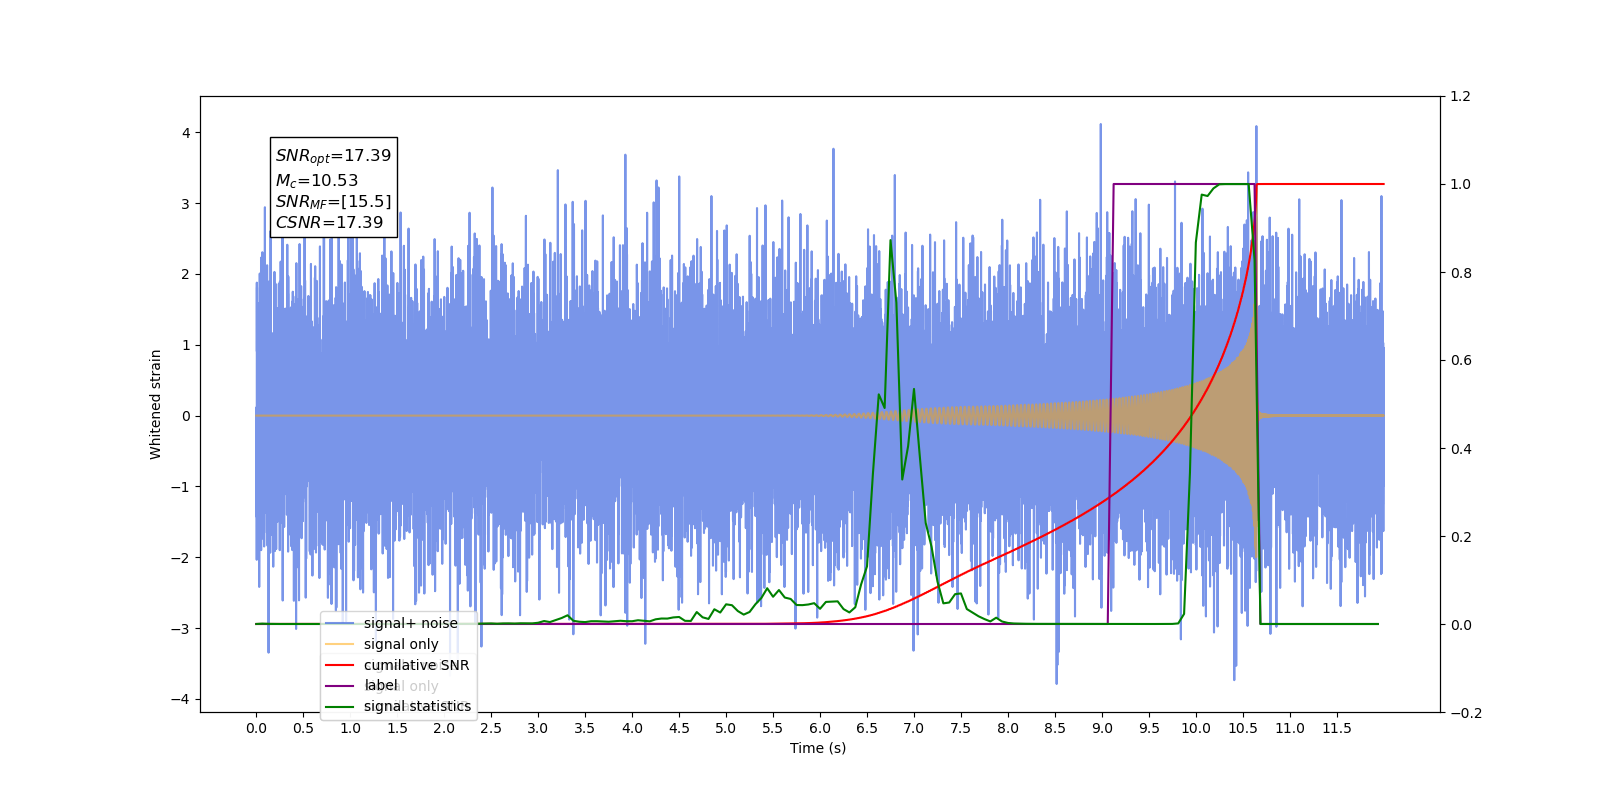Click the right y-axis tick label 1.2

(x=1461, y=97)
